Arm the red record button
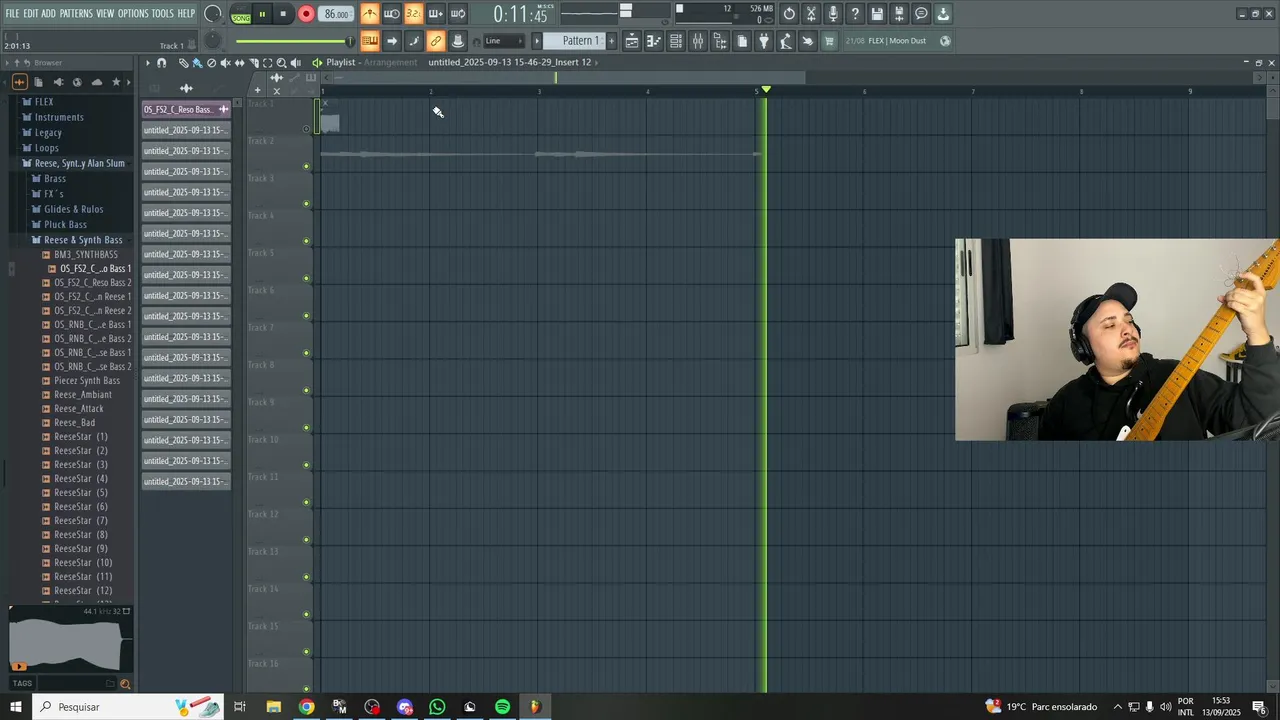 click(x=306, y=14)
